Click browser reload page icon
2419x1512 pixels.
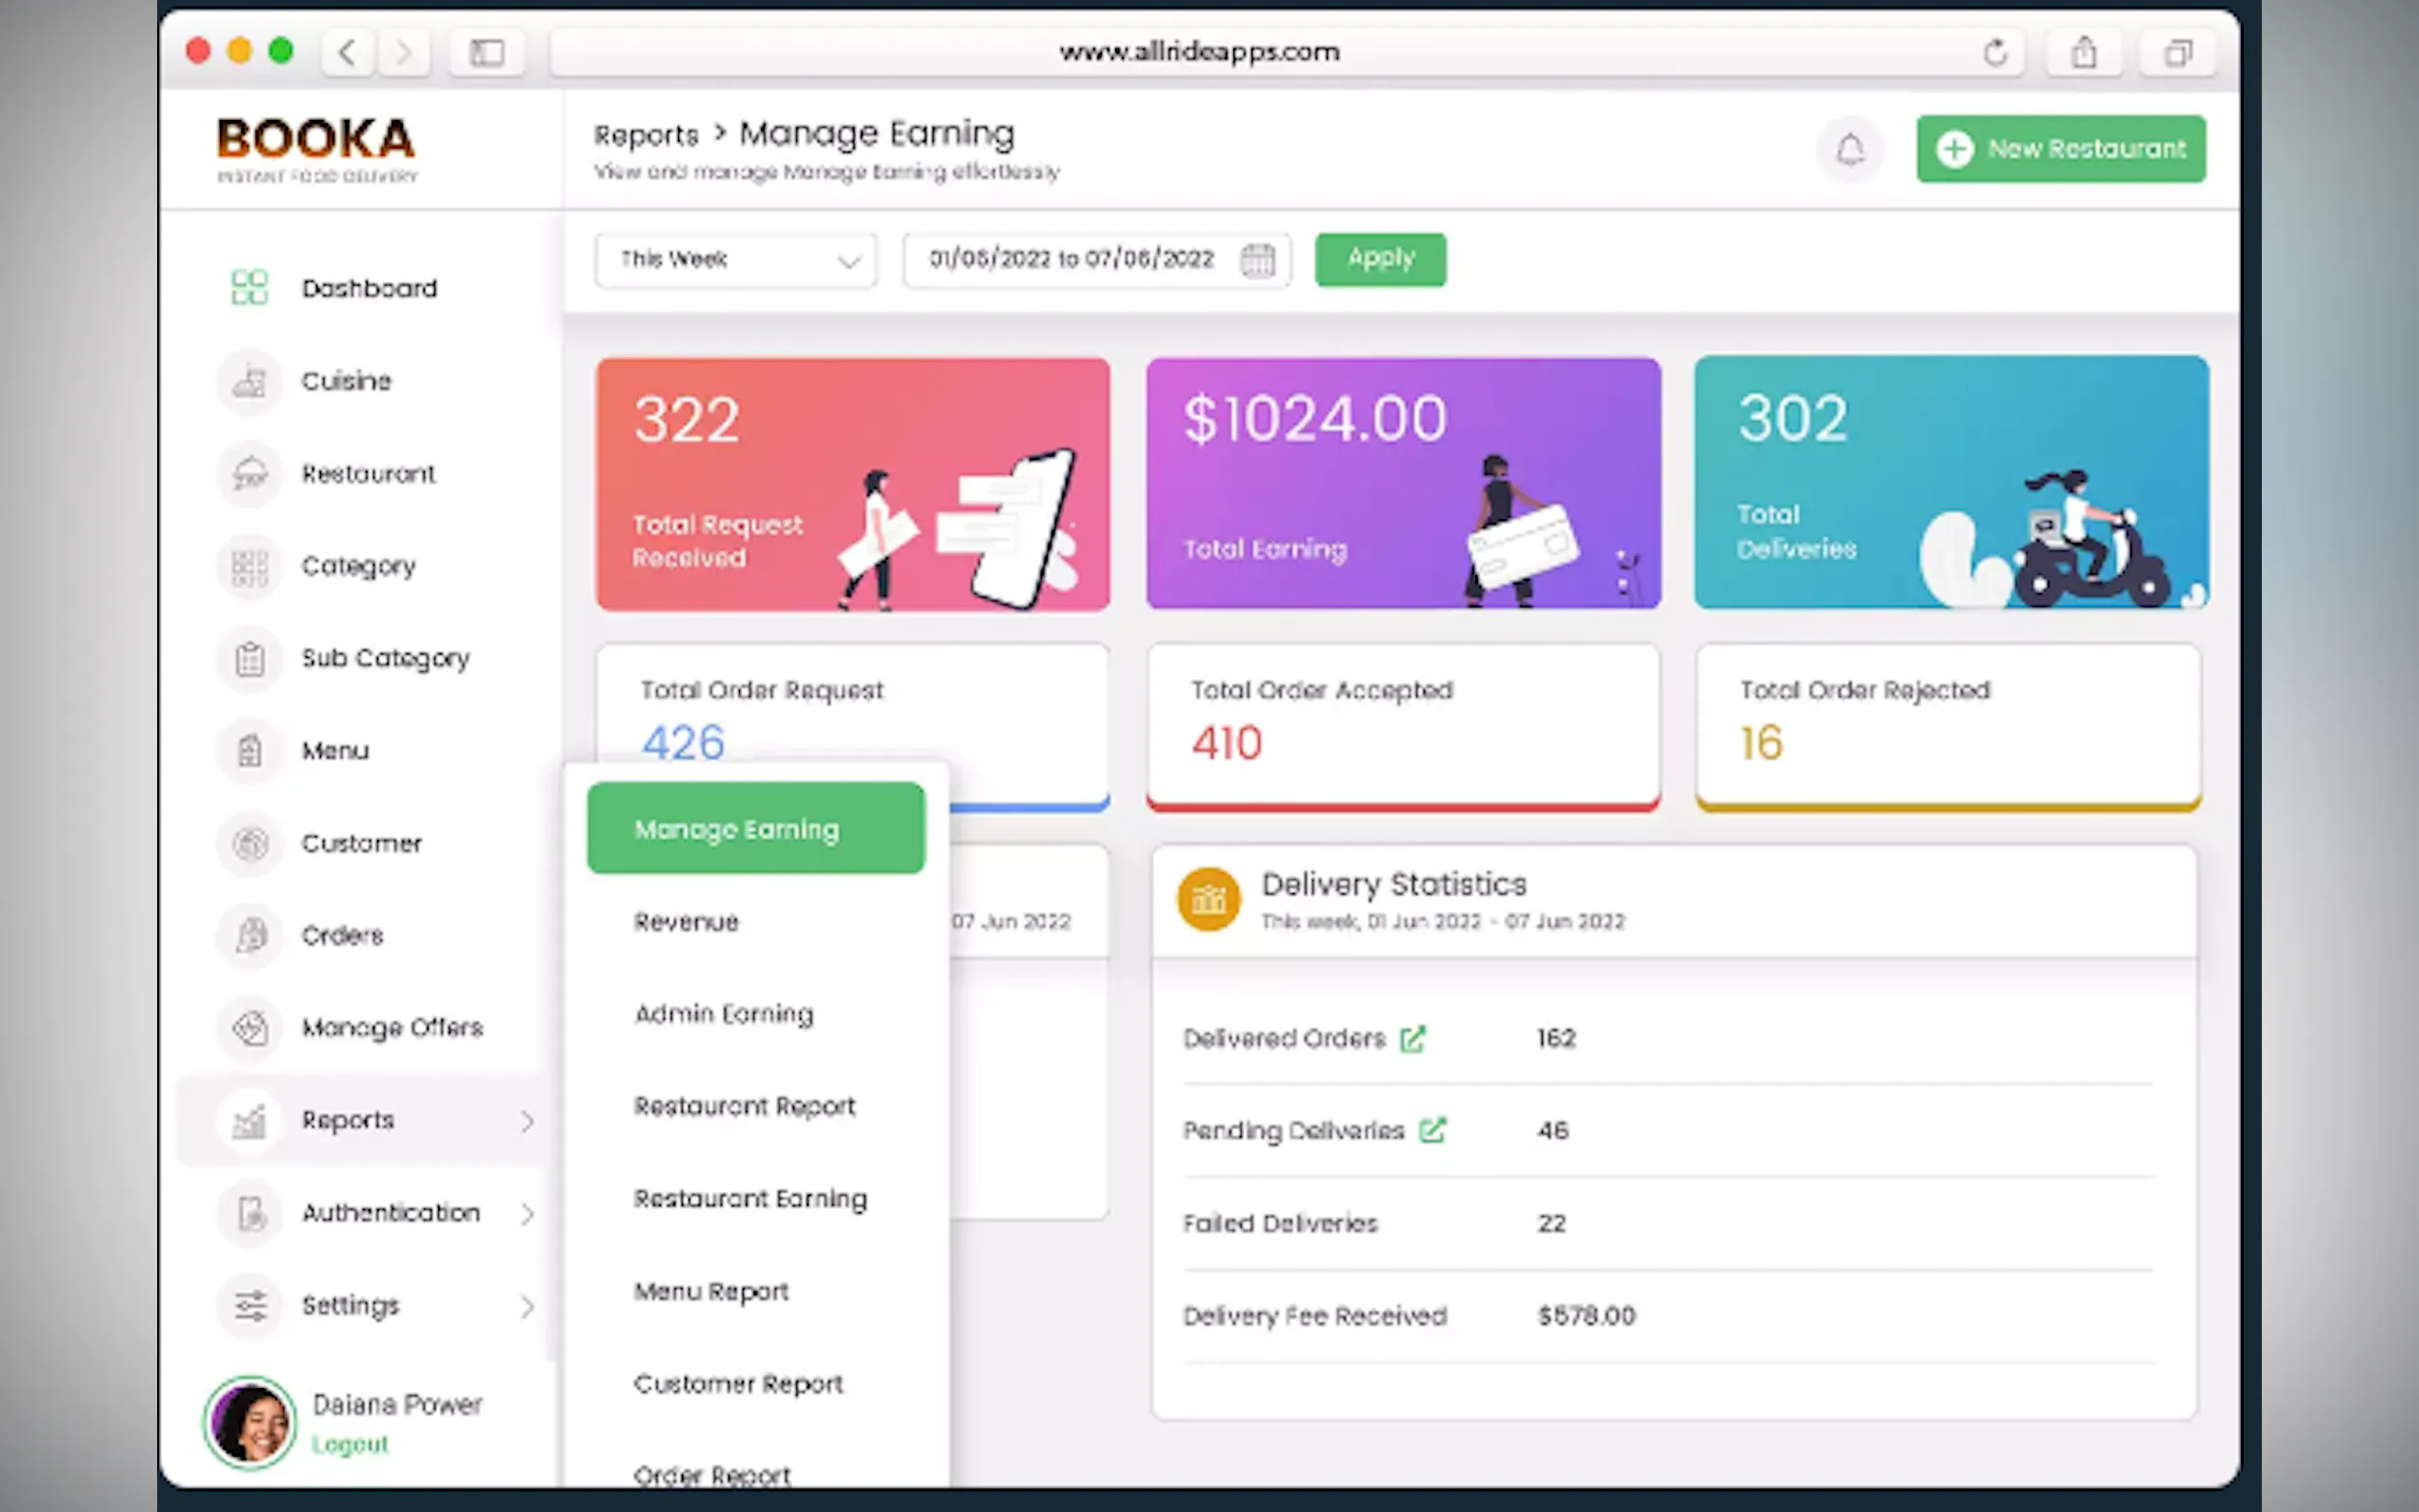click(1995, 52)
